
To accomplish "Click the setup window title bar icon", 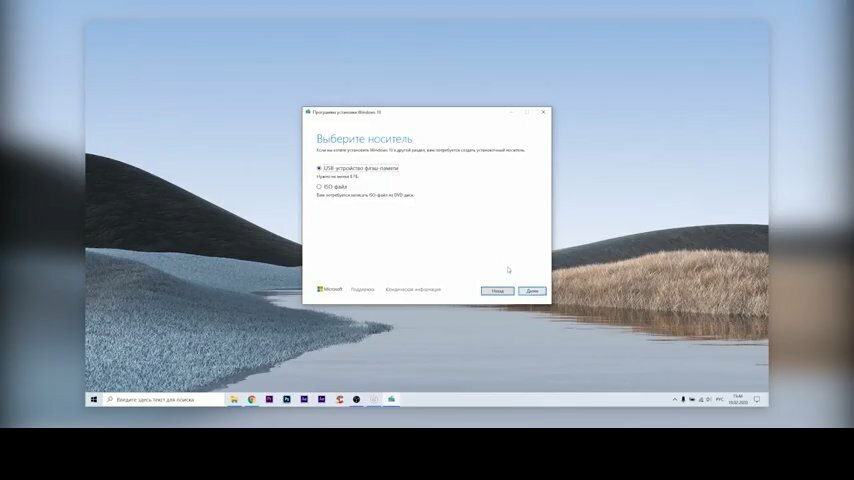I will [x=308, y=112].
